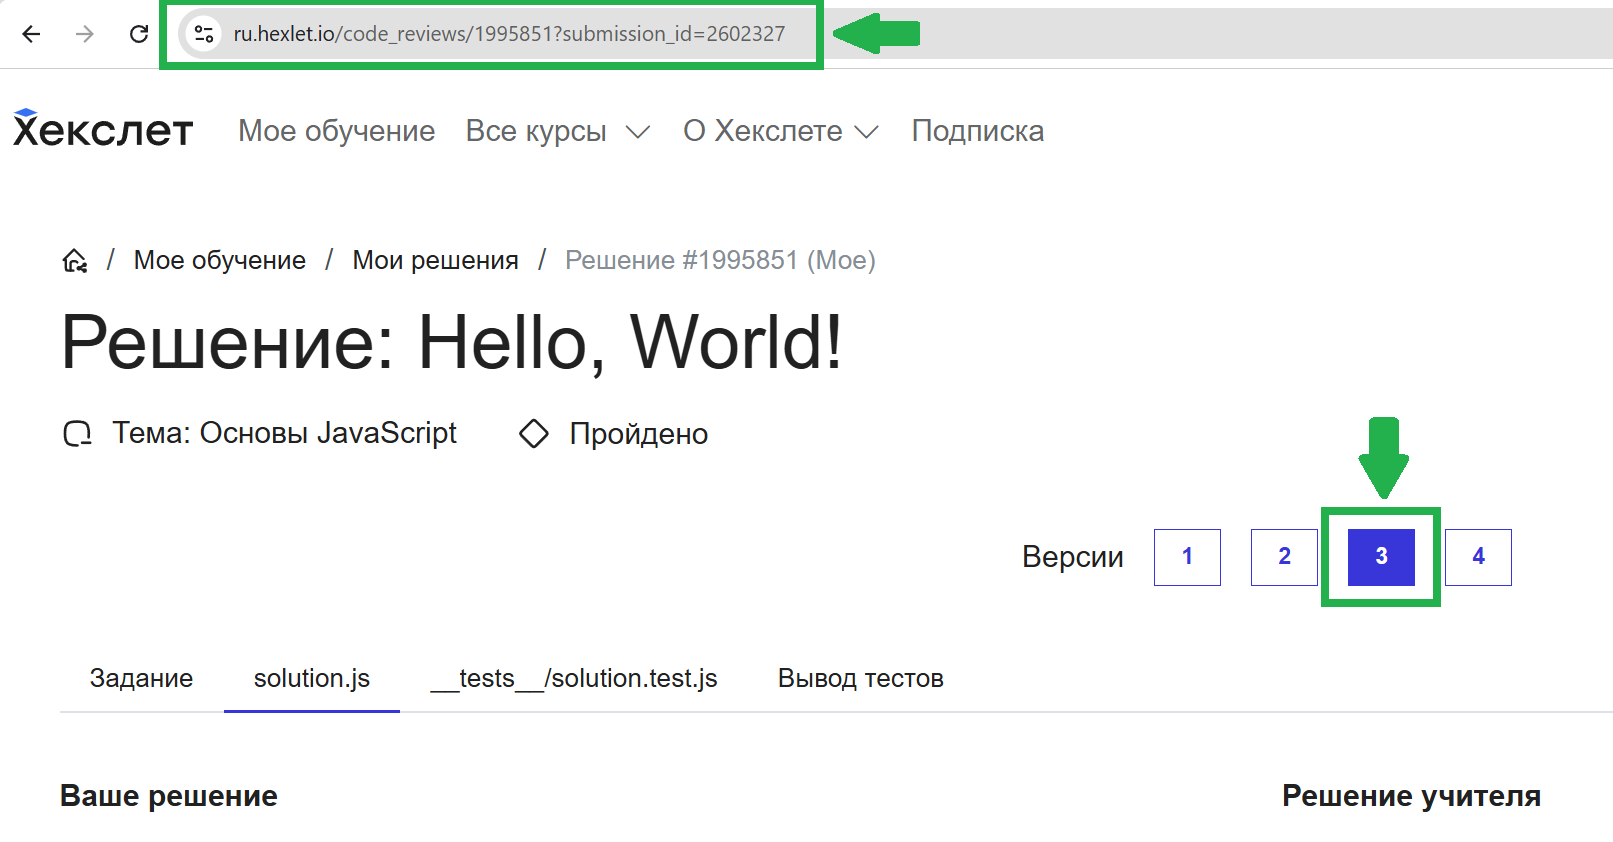Open the Вывод тестов tab
1613x842 pixels.
tap(860, 678)
